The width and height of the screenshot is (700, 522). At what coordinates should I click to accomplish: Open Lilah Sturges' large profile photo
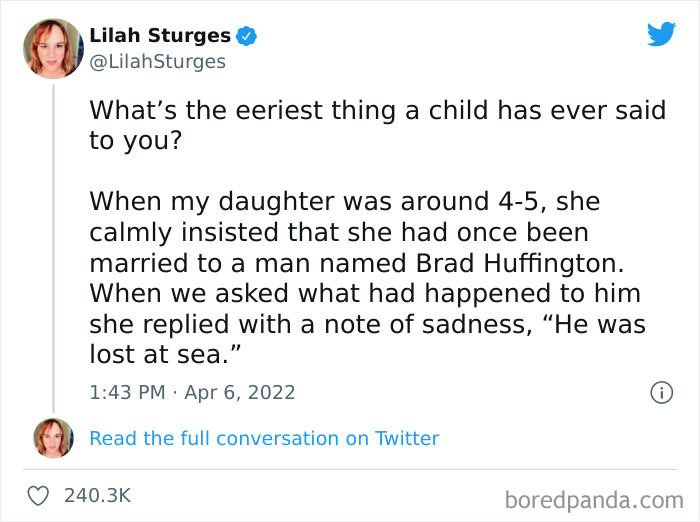52,48
